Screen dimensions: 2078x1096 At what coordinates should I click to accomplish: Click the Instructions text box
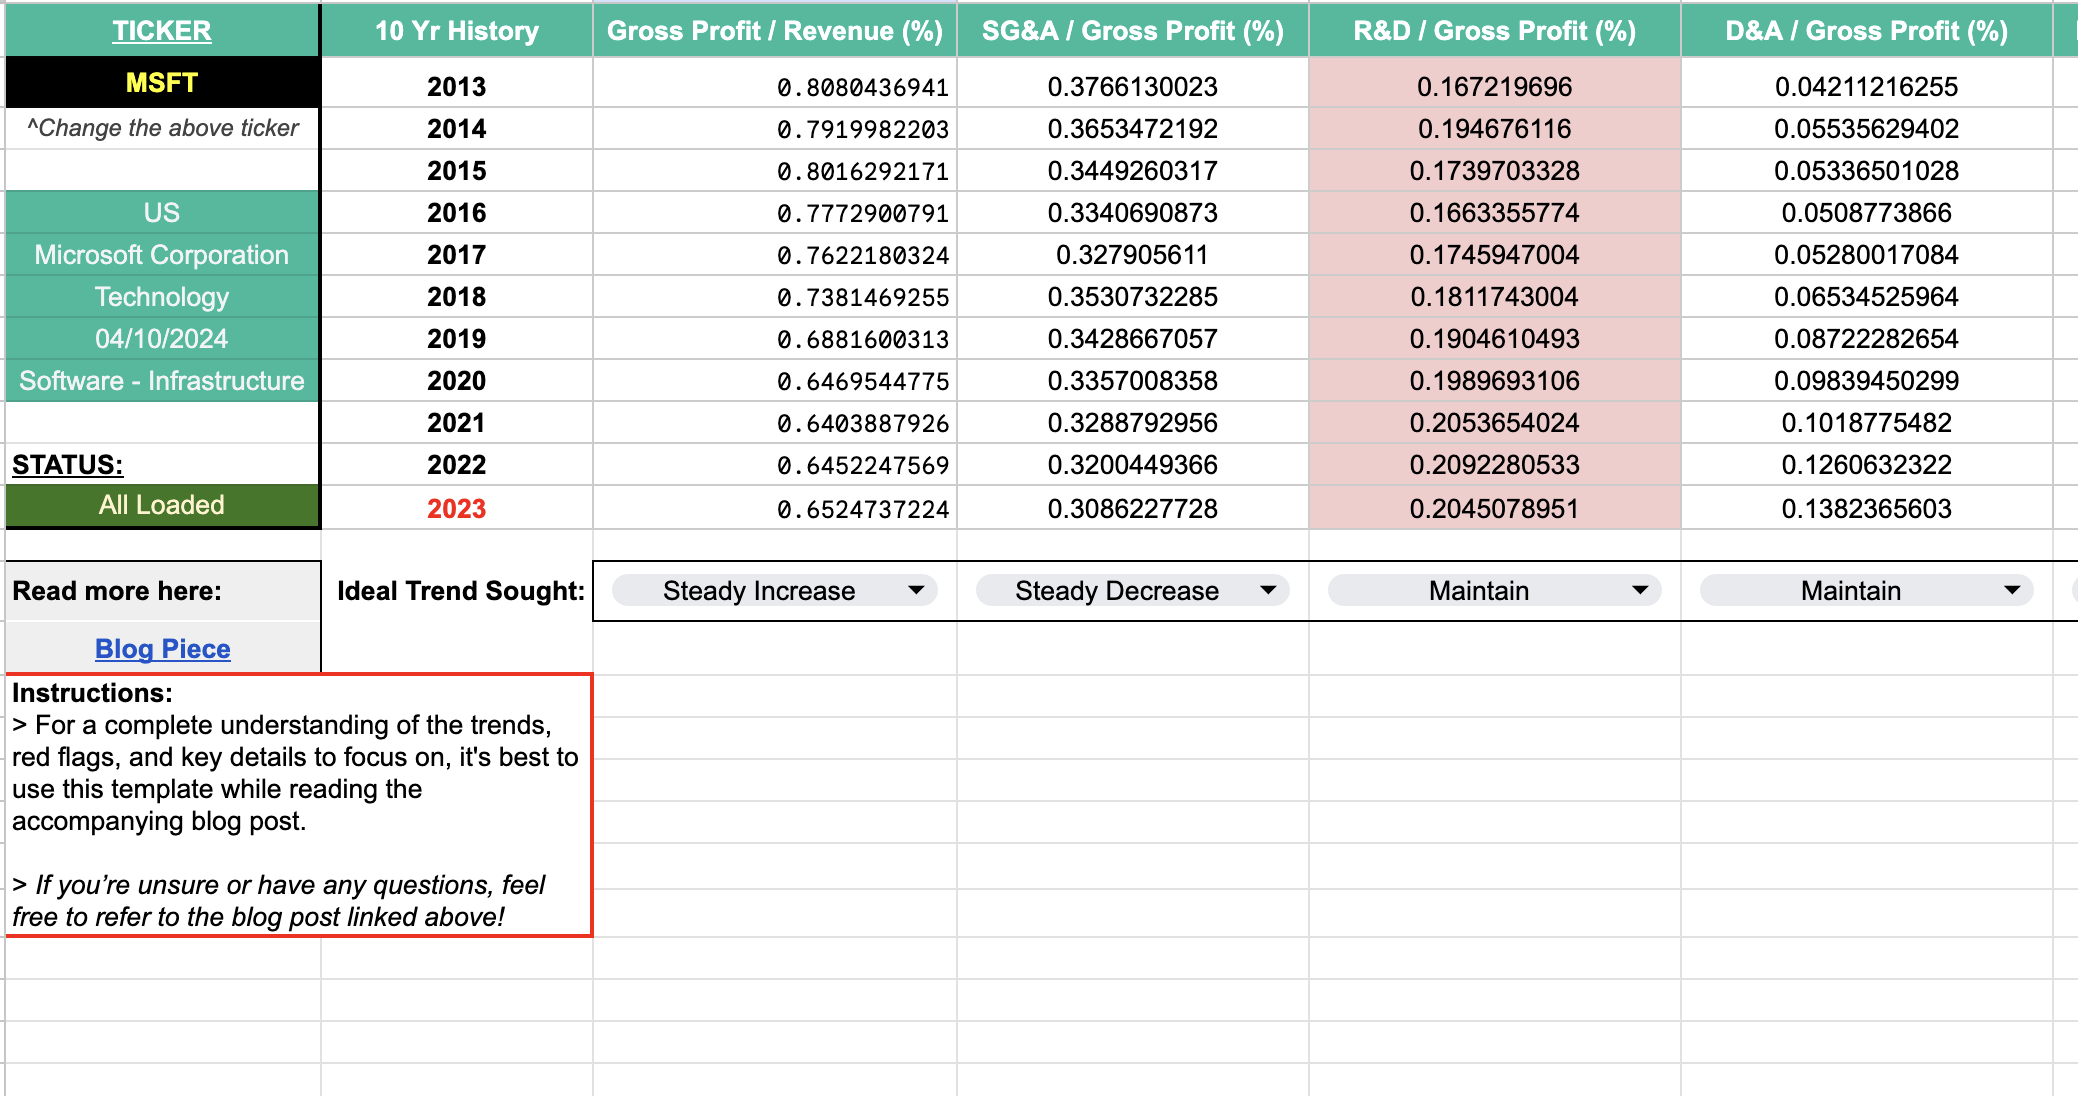(x=299, y=805)
